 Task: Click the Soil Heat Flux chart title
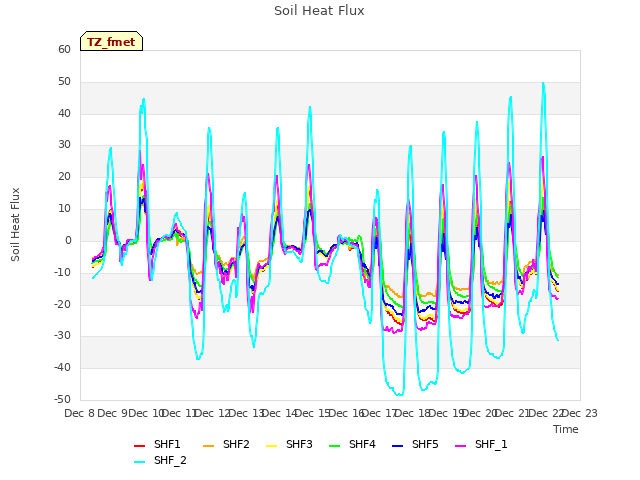pos(319,11)
